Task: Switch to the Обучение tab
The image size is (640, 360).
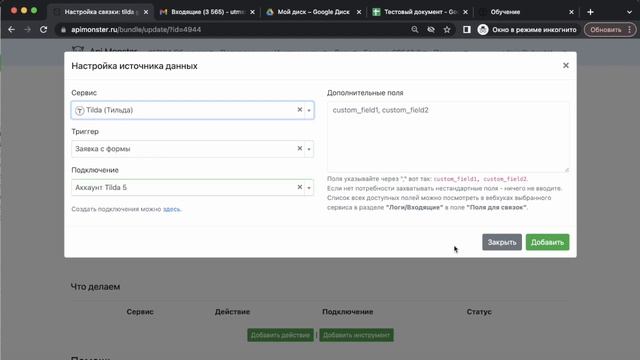Action: pyautogui.click(x=527, y=12)
